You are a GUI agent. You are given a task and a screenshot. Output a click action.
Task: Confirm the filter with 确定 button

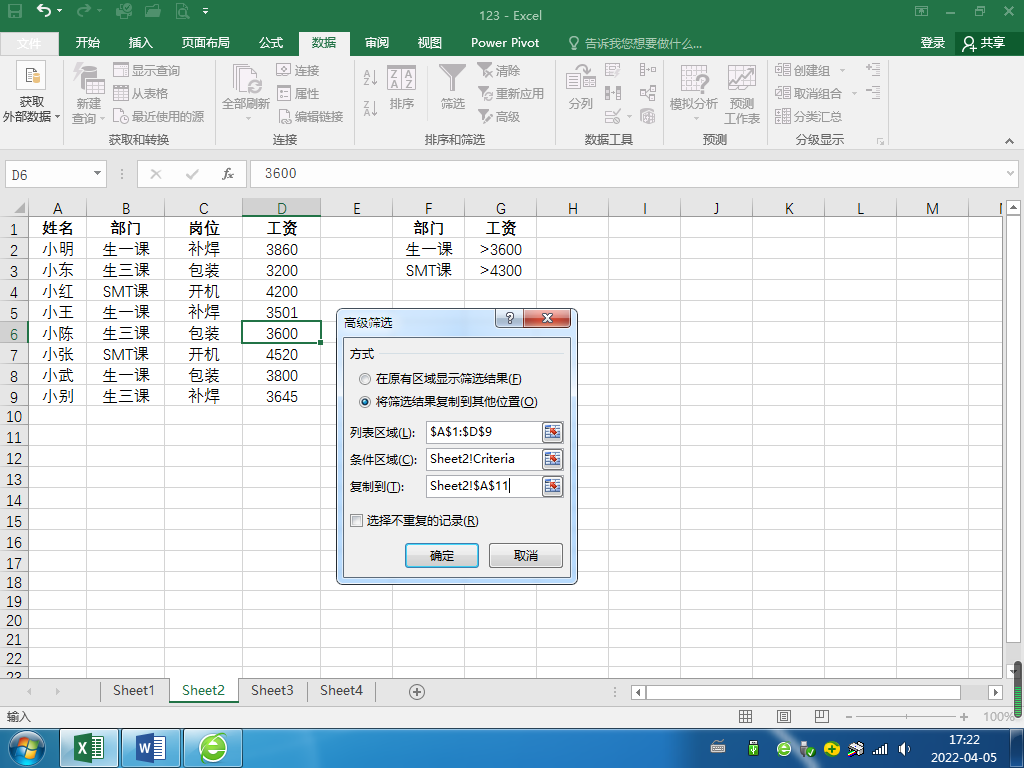coord(441,556)
